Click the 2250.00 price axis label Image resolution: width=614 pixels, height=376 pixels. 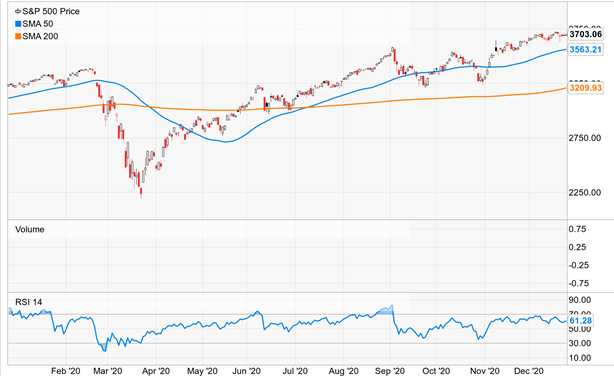click(585, 192)
